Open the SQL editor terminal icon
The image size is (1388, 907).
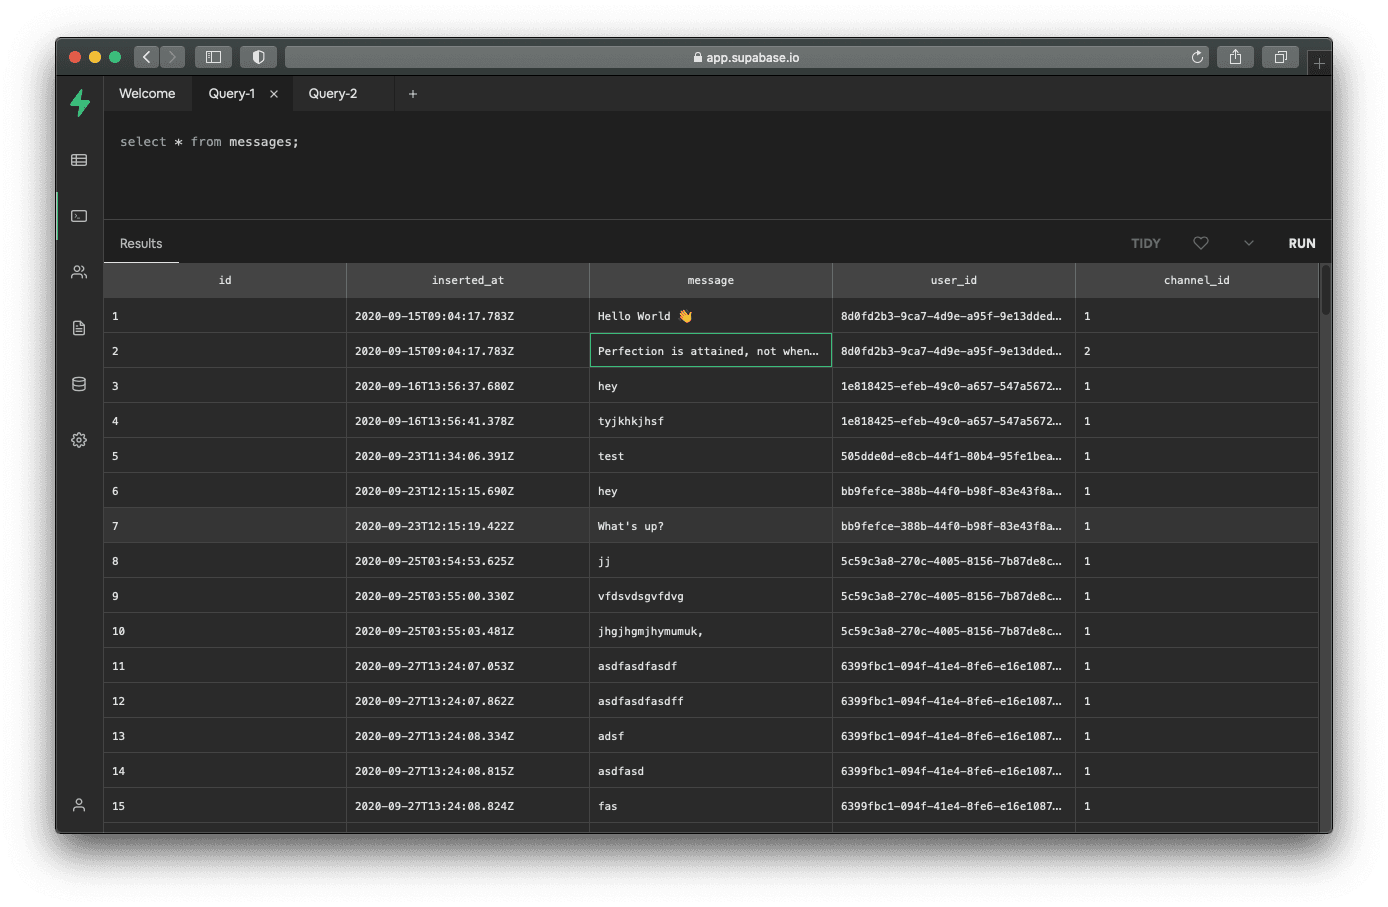79,216
